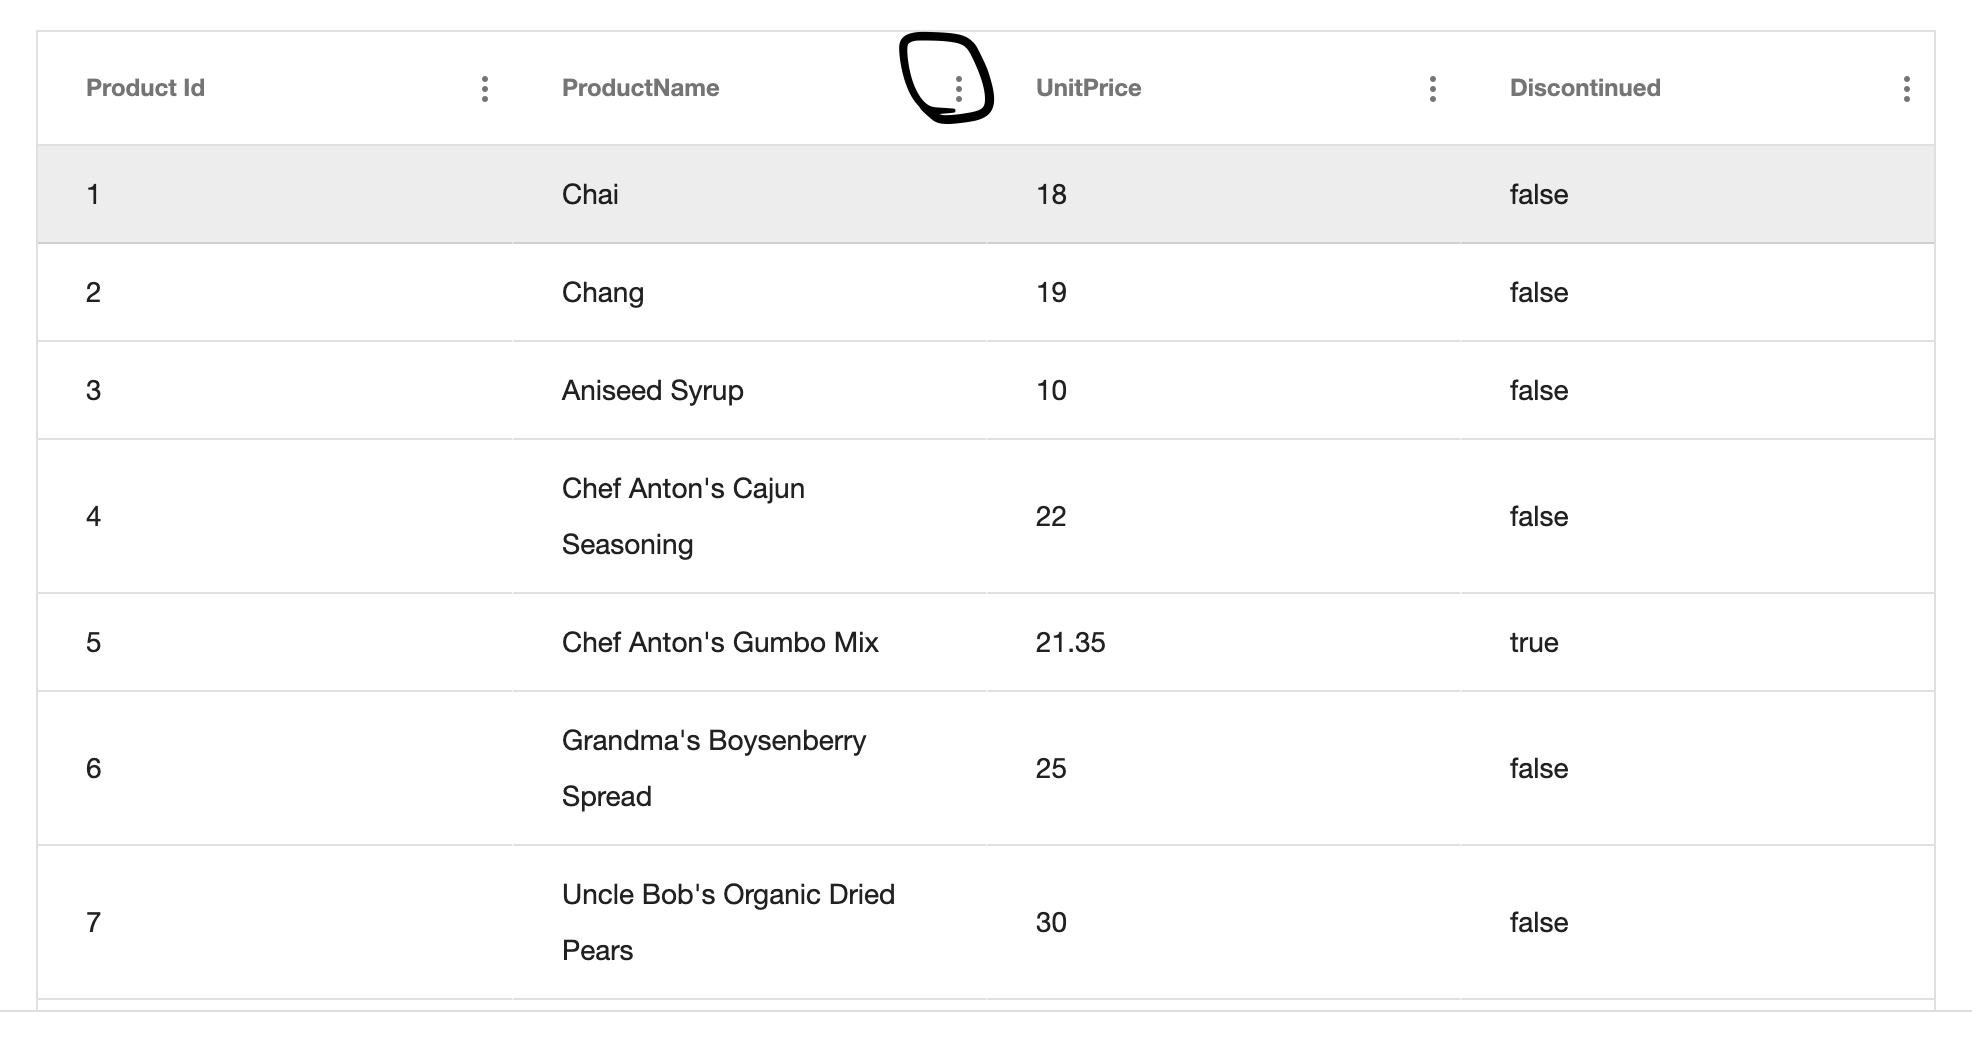This screenshot has width=1972, height=1038.
Task: Click the Discontinued column header
Action: 1585,88
